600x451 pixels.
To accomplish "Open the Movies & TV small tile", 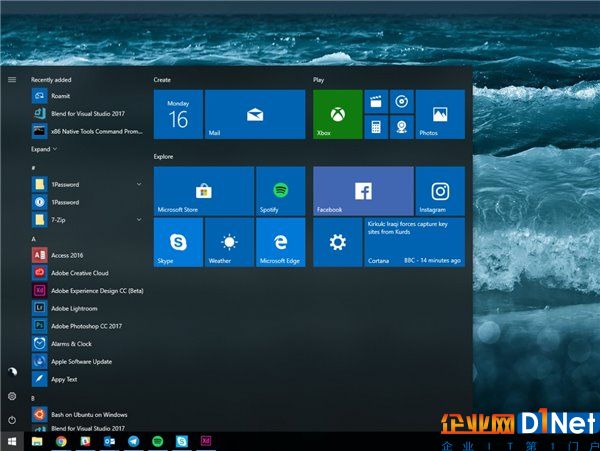I will (376, 102).
